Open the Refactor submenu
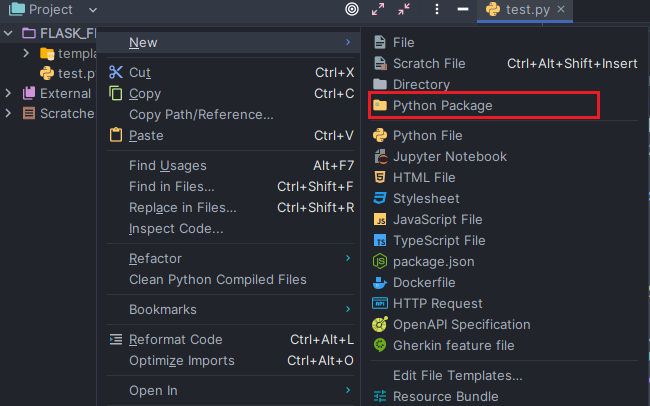 [155, 258]
